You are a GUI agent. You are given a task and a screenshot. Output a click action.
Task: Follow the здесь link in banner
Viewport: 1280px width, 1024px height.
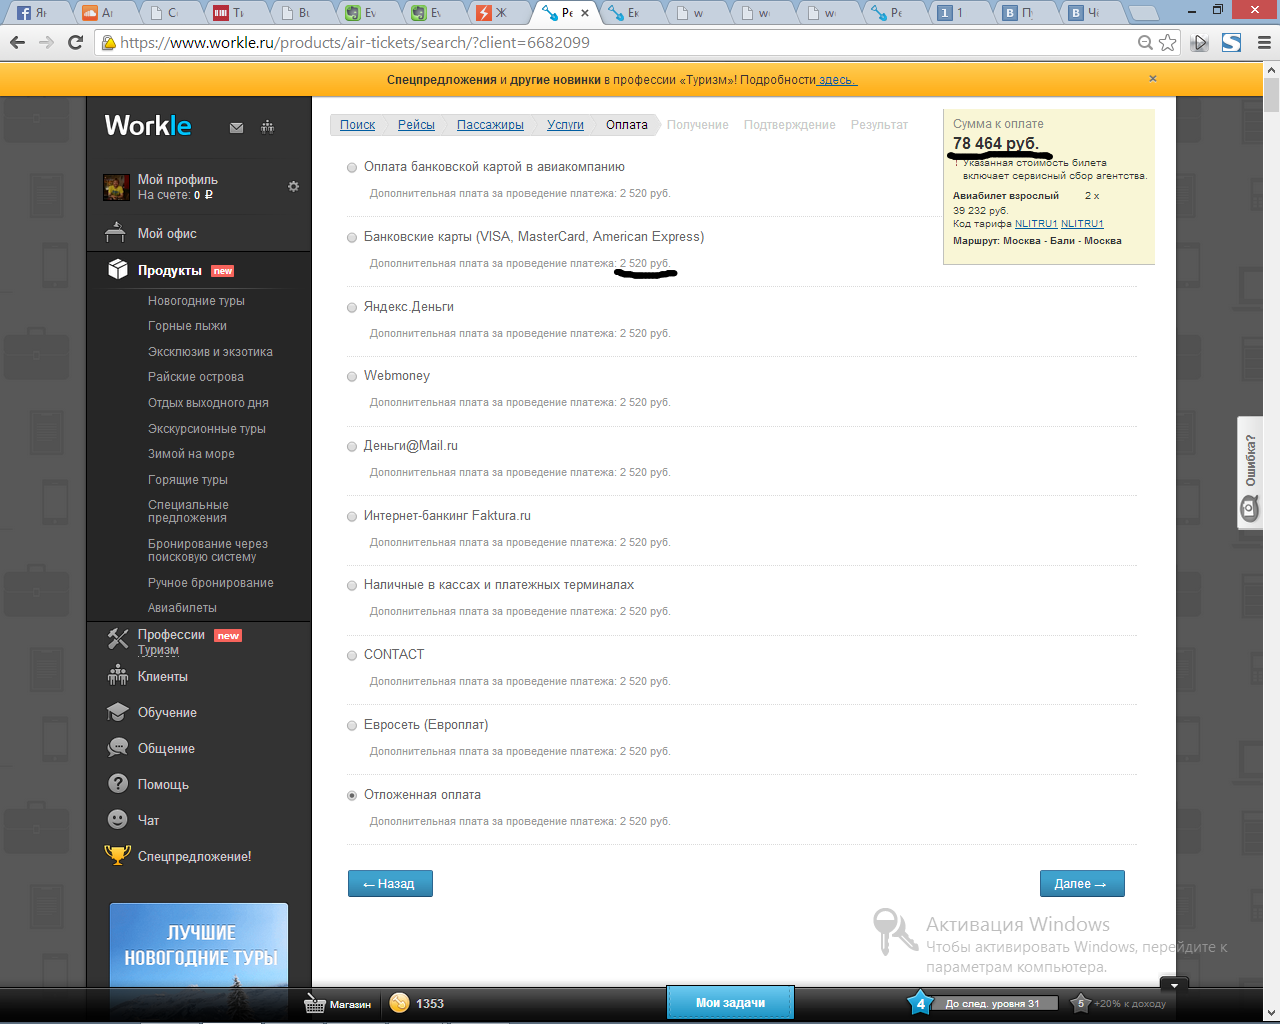(x=836, y=80)
